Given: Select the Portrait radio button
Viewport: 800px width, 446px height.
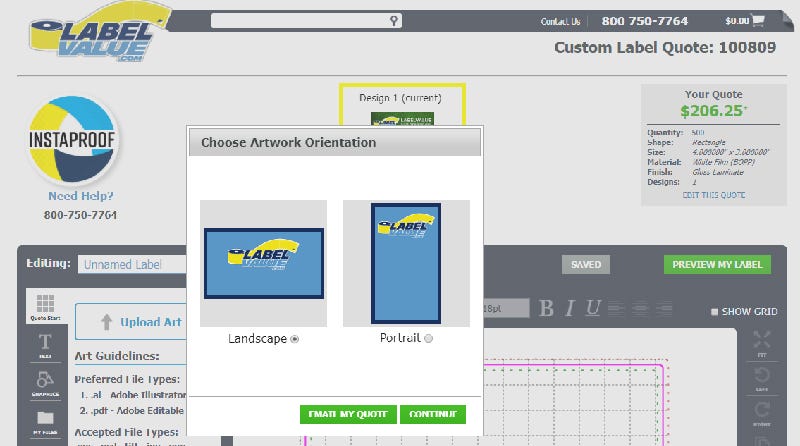Looking at the screenshot, I should pyautogui.click(x=429, y=338).
